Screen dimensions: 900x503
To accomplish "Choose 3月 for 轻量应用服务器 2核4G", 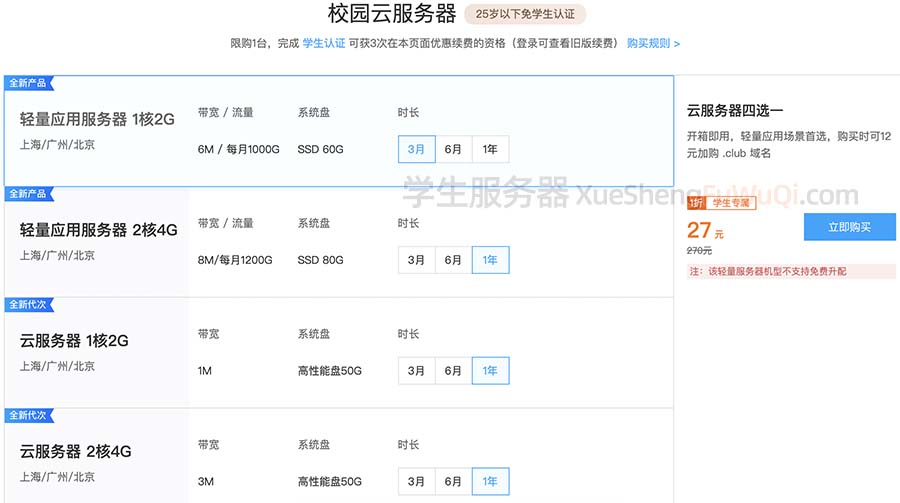I will click(x=416, y=260).
